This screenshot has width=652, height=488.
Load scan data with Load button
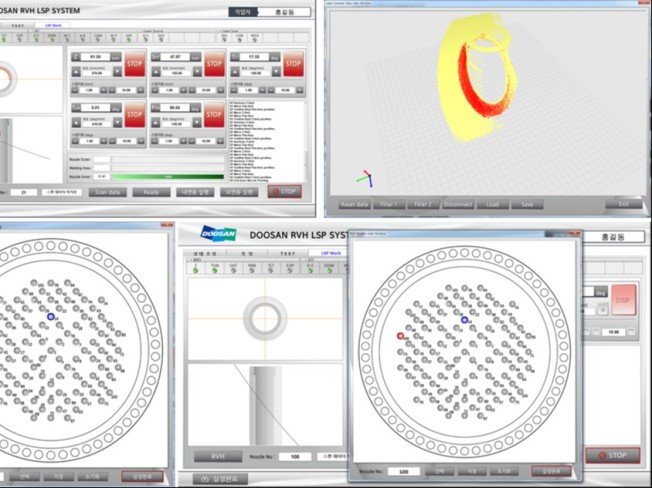click(x=493, y=204)
